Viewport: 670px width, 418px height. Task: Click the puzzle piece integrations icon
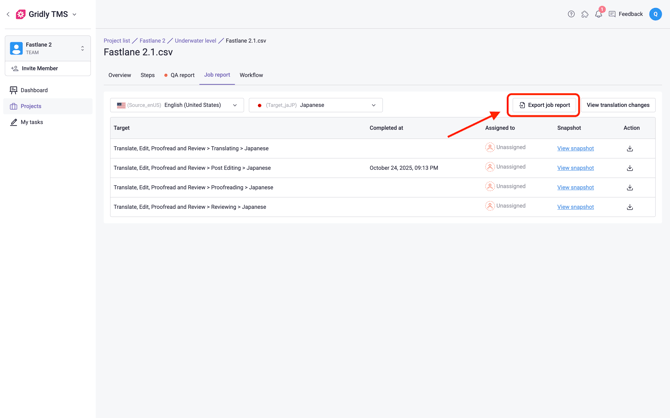[x=585, y=14]
